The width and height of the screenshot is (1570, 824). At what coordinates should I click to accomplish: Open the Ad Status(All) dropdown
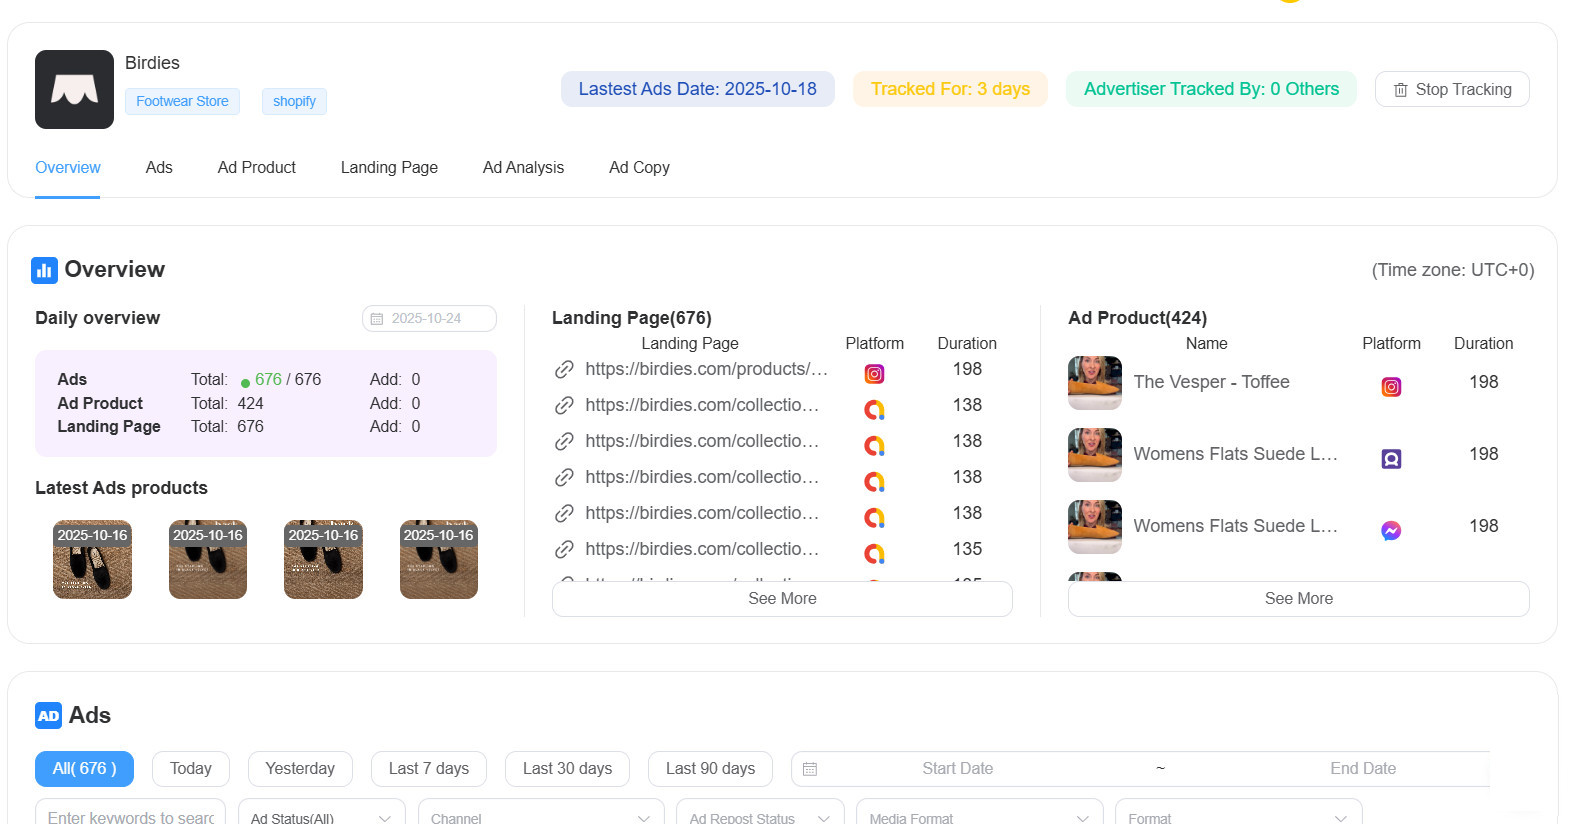click(x=322, y=817)
